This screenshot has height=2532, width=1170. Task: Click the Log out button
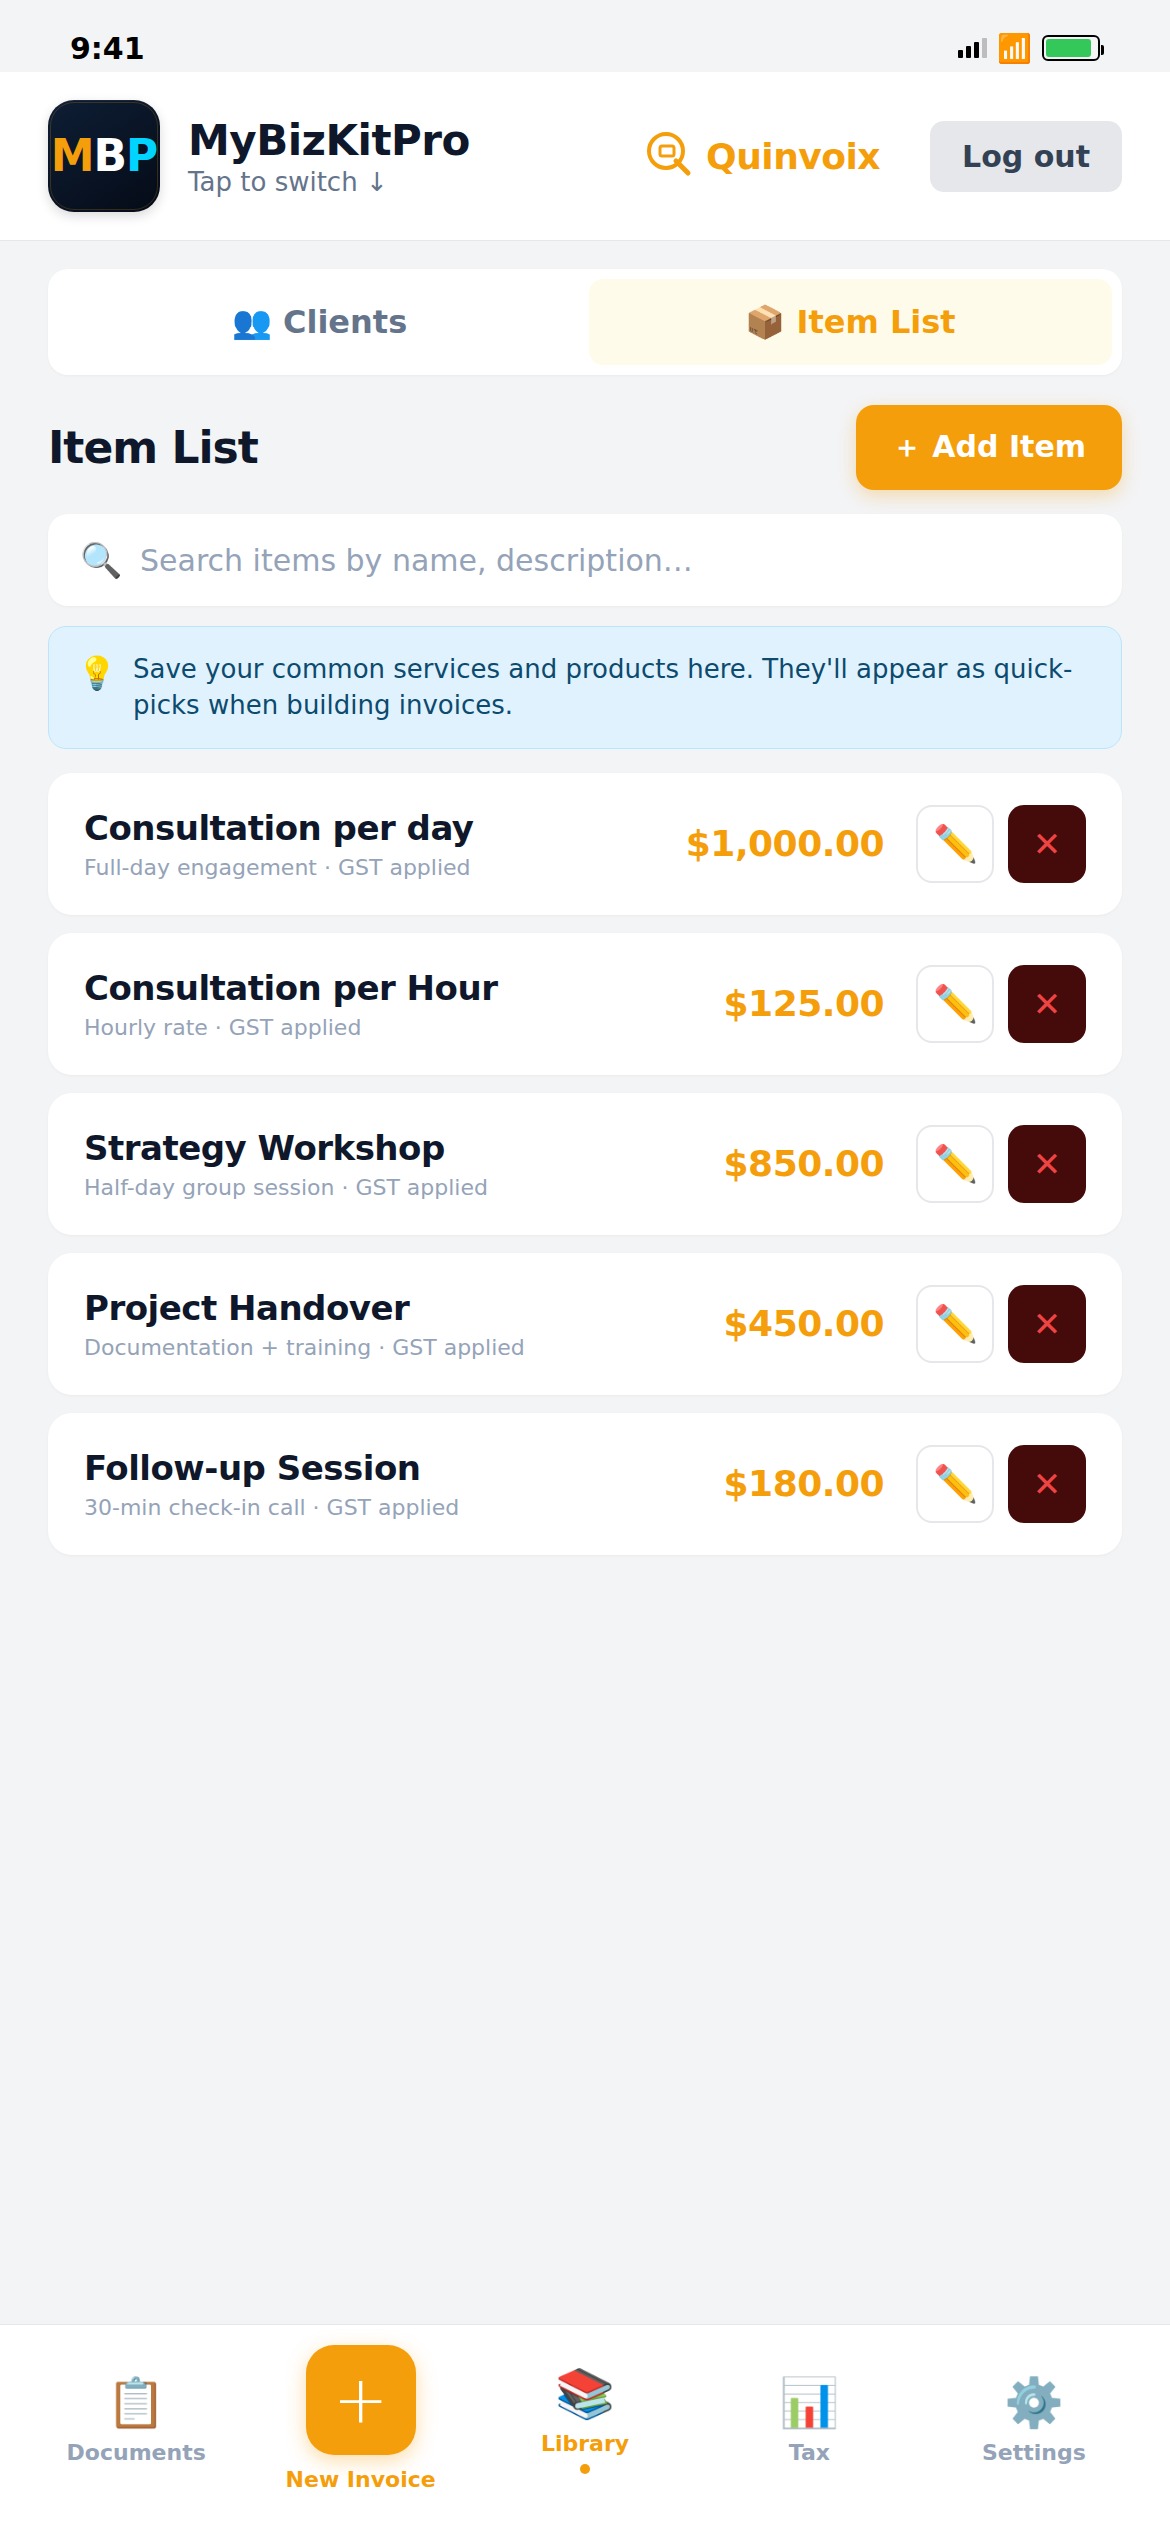click(x=1025, y=156)
